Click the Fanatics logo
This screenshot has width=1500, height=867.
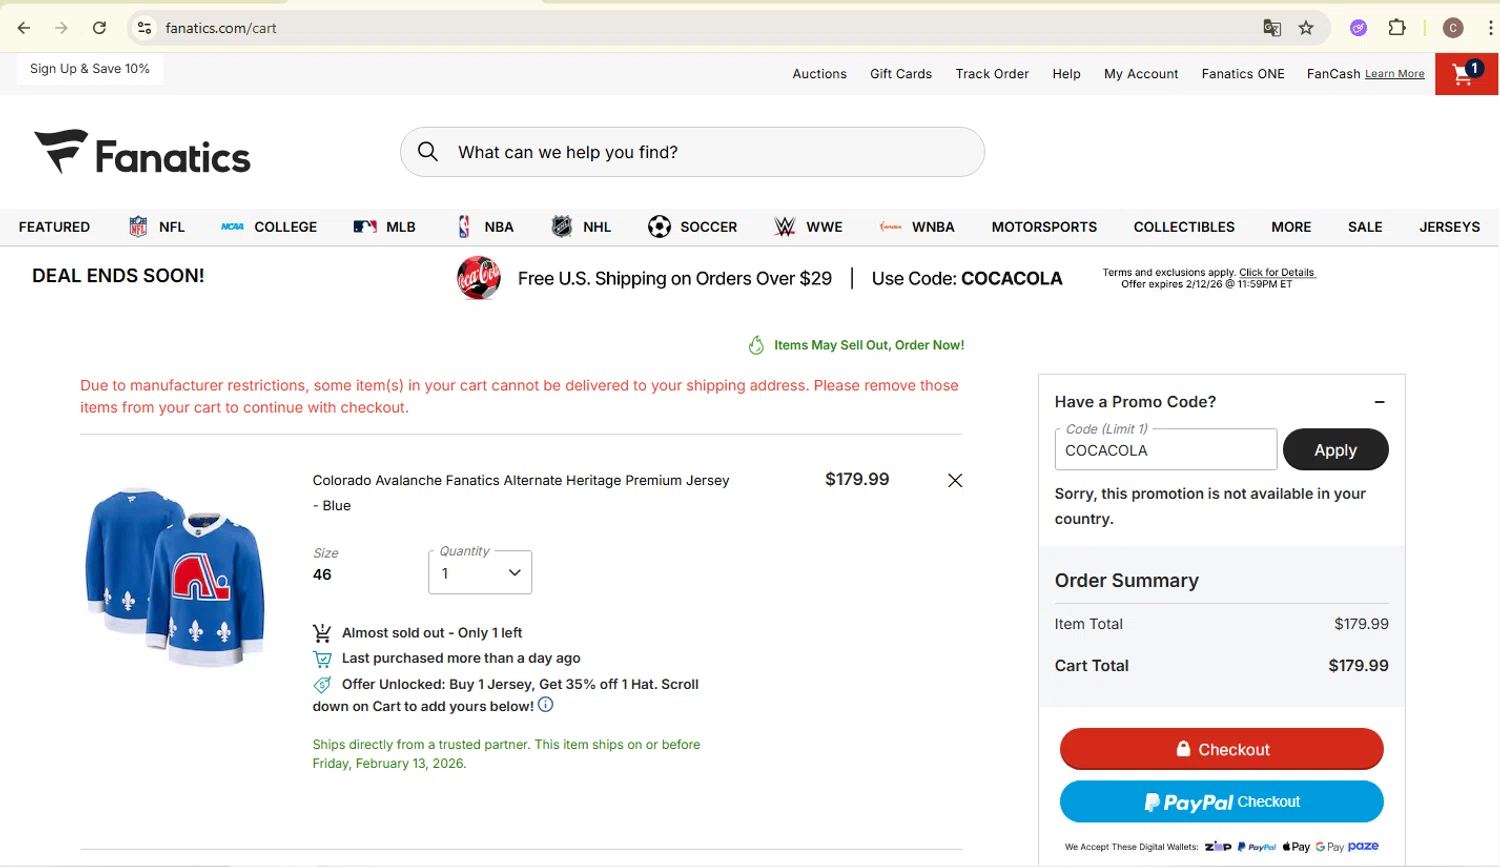click(x=142, y=153)
